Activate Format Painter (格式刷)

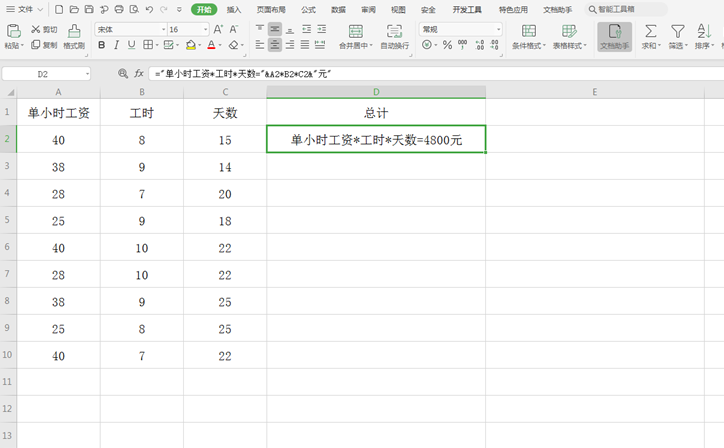pyautogui.click(x=74, y=37)
